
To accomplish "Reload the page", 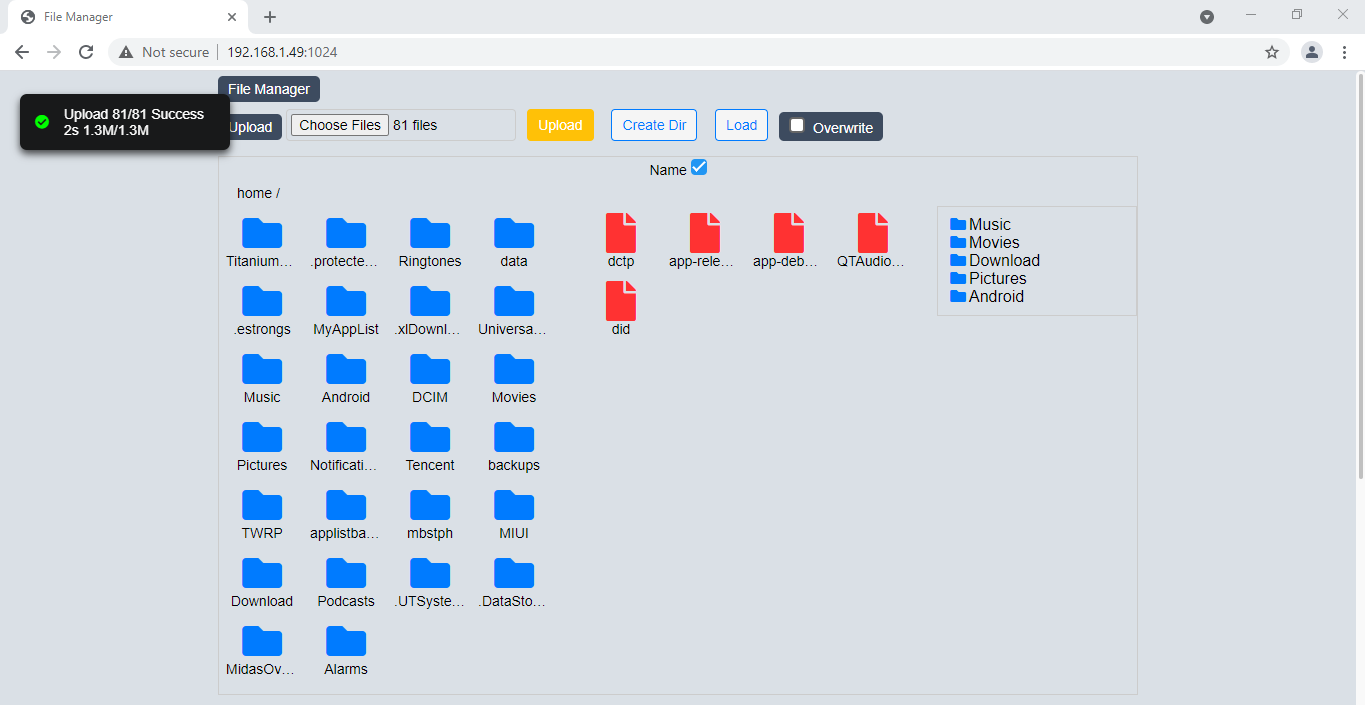I will [x=86, y=52].
